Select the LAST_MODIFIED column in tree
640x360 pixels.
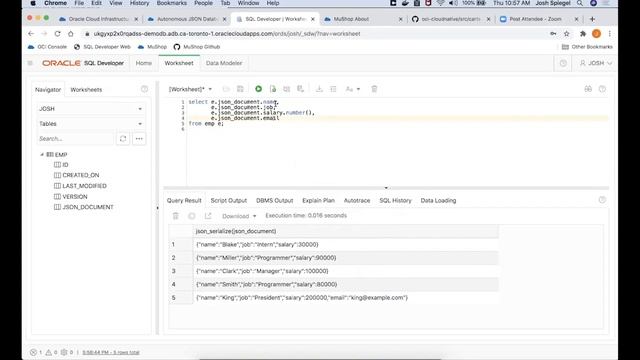click(84, 186)
